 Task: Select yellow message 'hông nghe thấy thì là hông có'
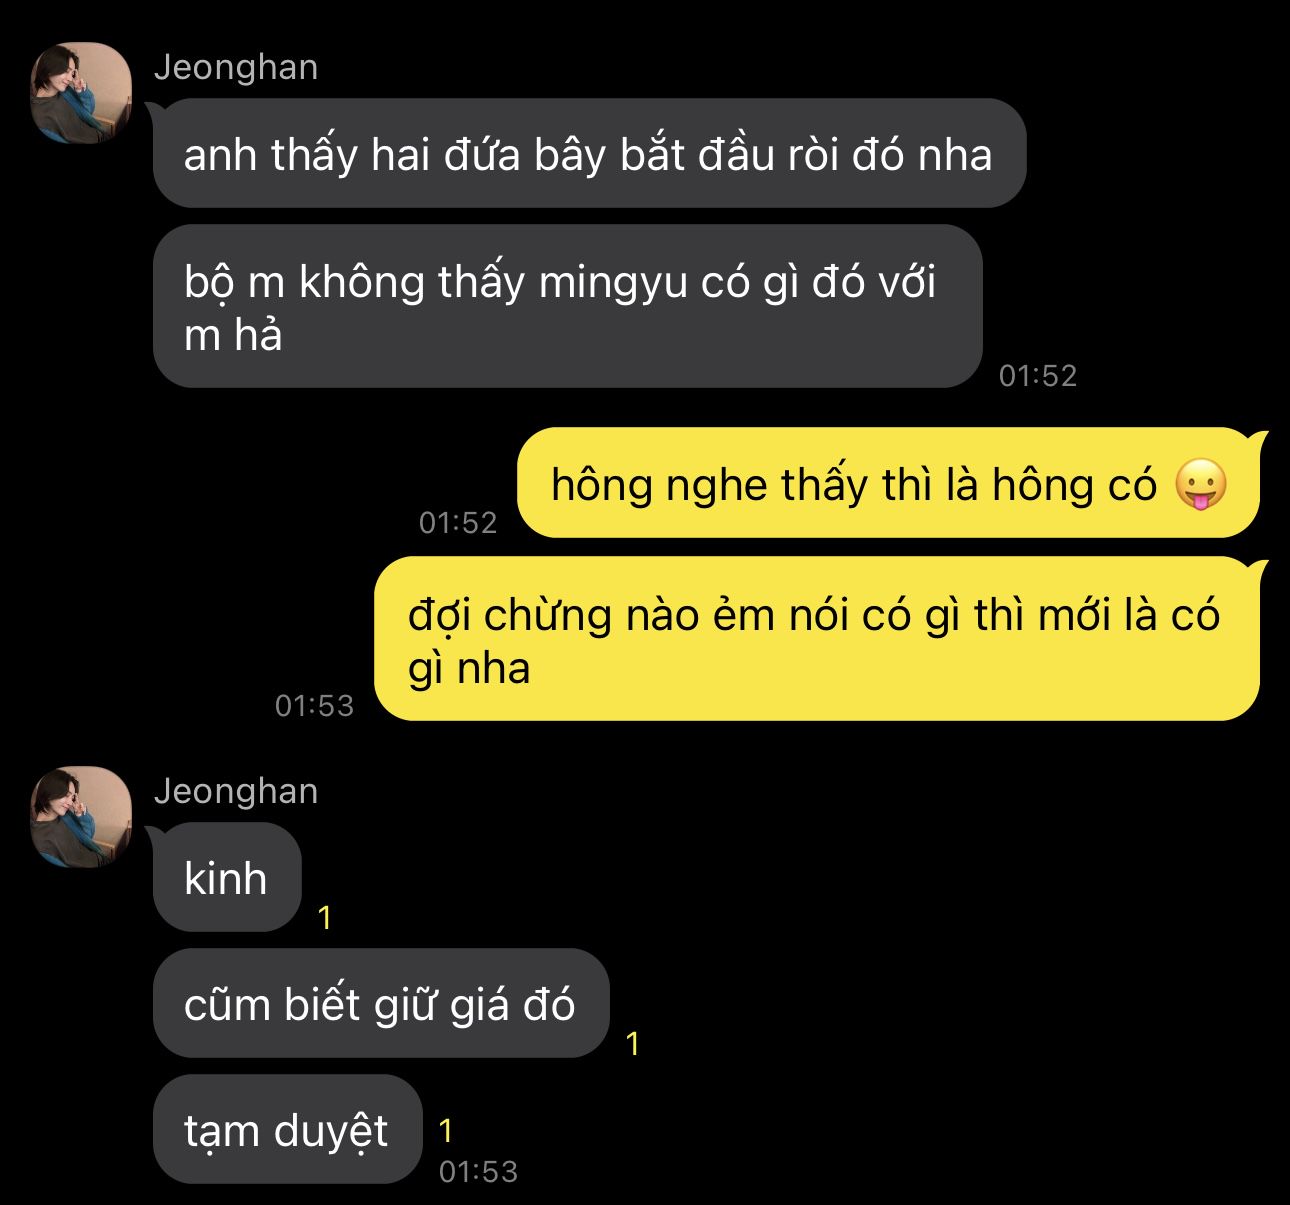tap(888, 483)
